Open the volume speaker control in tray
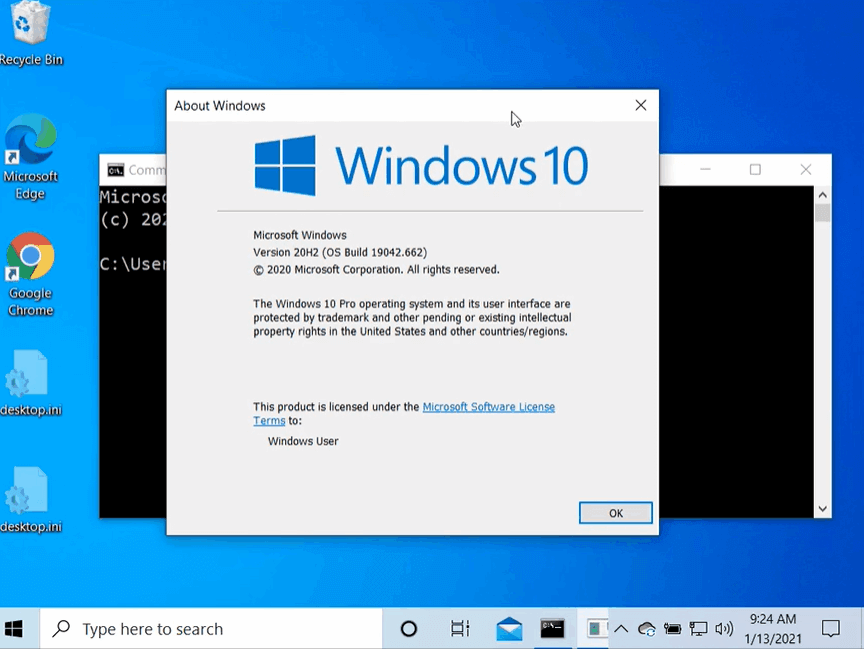 point(724,629)
